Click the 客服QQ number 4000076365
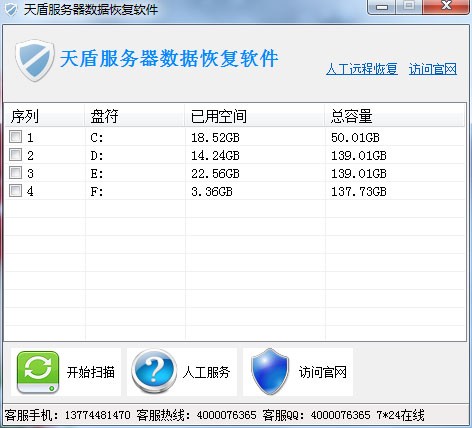The width and height of the screenshot is (472, 428). coord(340,415)
